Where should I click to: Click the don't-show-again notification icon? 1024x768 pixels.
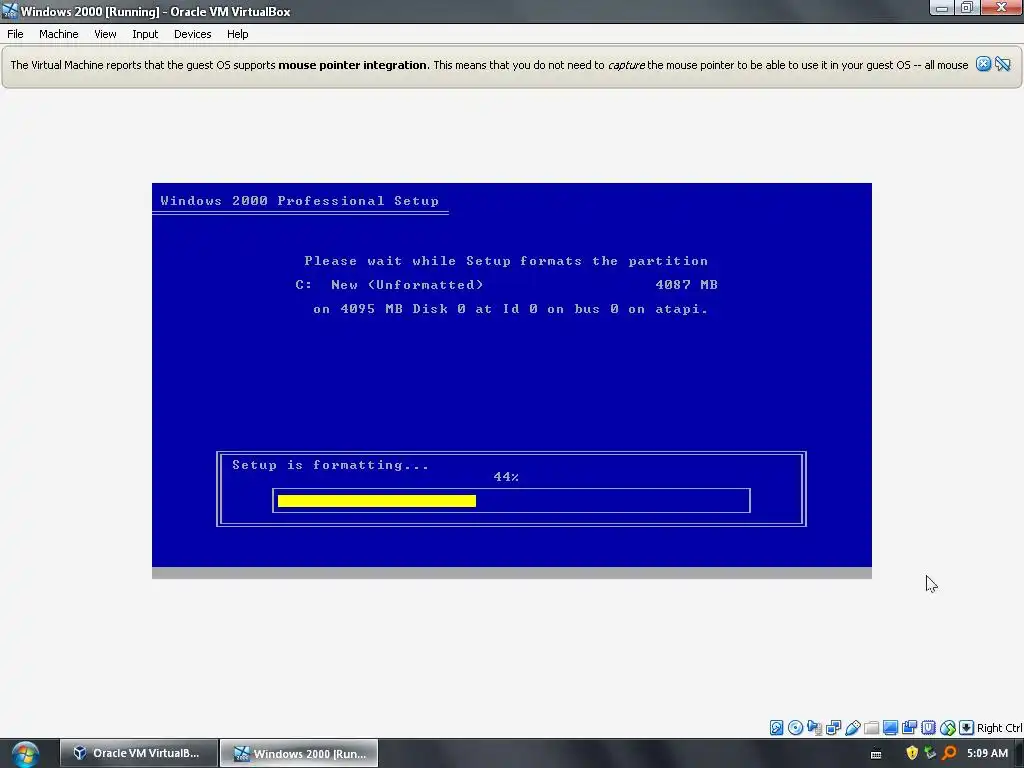(x=1003, y=64)
